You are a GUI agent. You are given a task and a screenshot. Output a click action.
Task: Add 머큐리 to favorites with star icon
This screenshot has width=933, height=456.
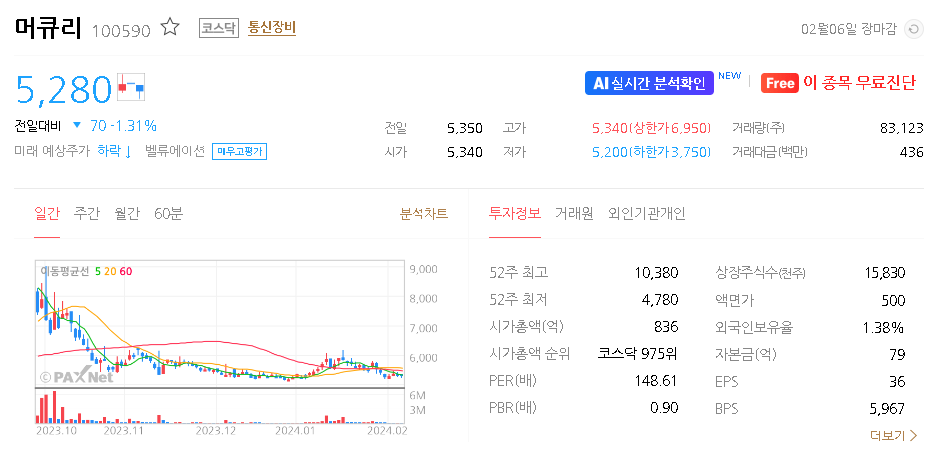coord(170,27)
